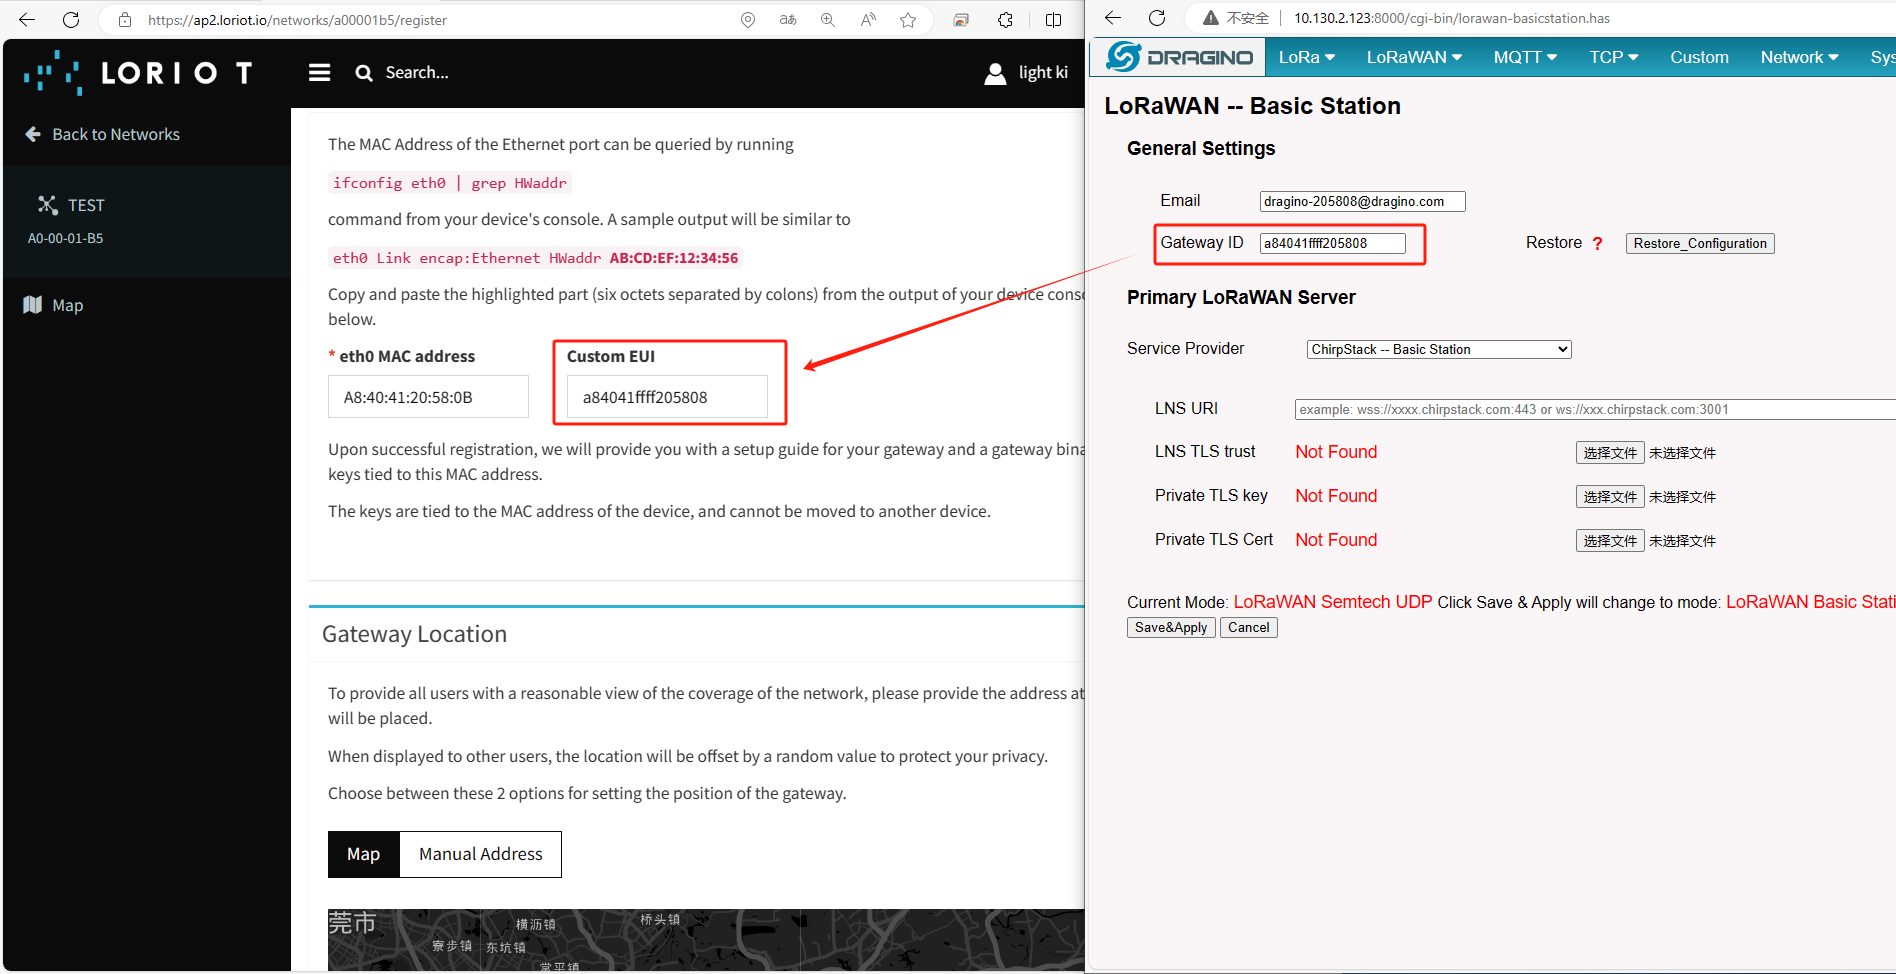The width and height of the screenshot is (1896, 974).
Task: Open the split screen icon
Action: pyautogui.click(x=1053, y=20)
